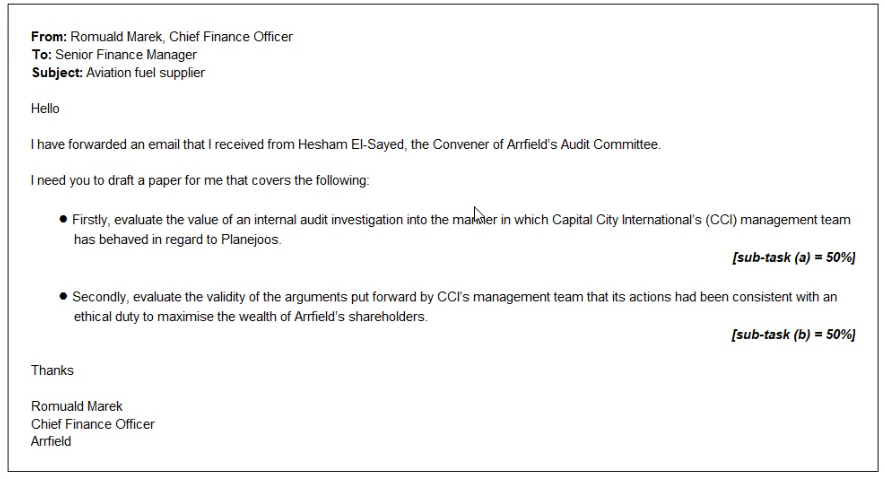The image size is (885, 479).
Task: Click the "Hello" greeting line
Action: pyautogui.click(x=45, y=109)
